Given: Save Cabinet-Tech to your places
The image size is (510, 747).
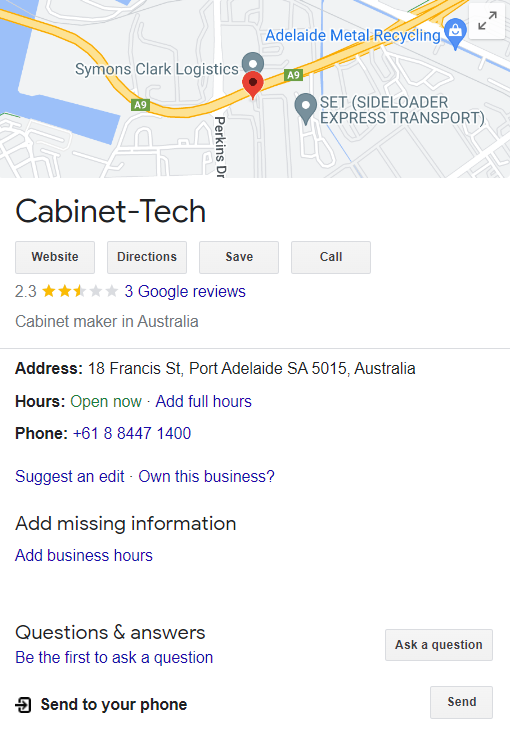Looking at the screenshot, I should tap(239, 257).
